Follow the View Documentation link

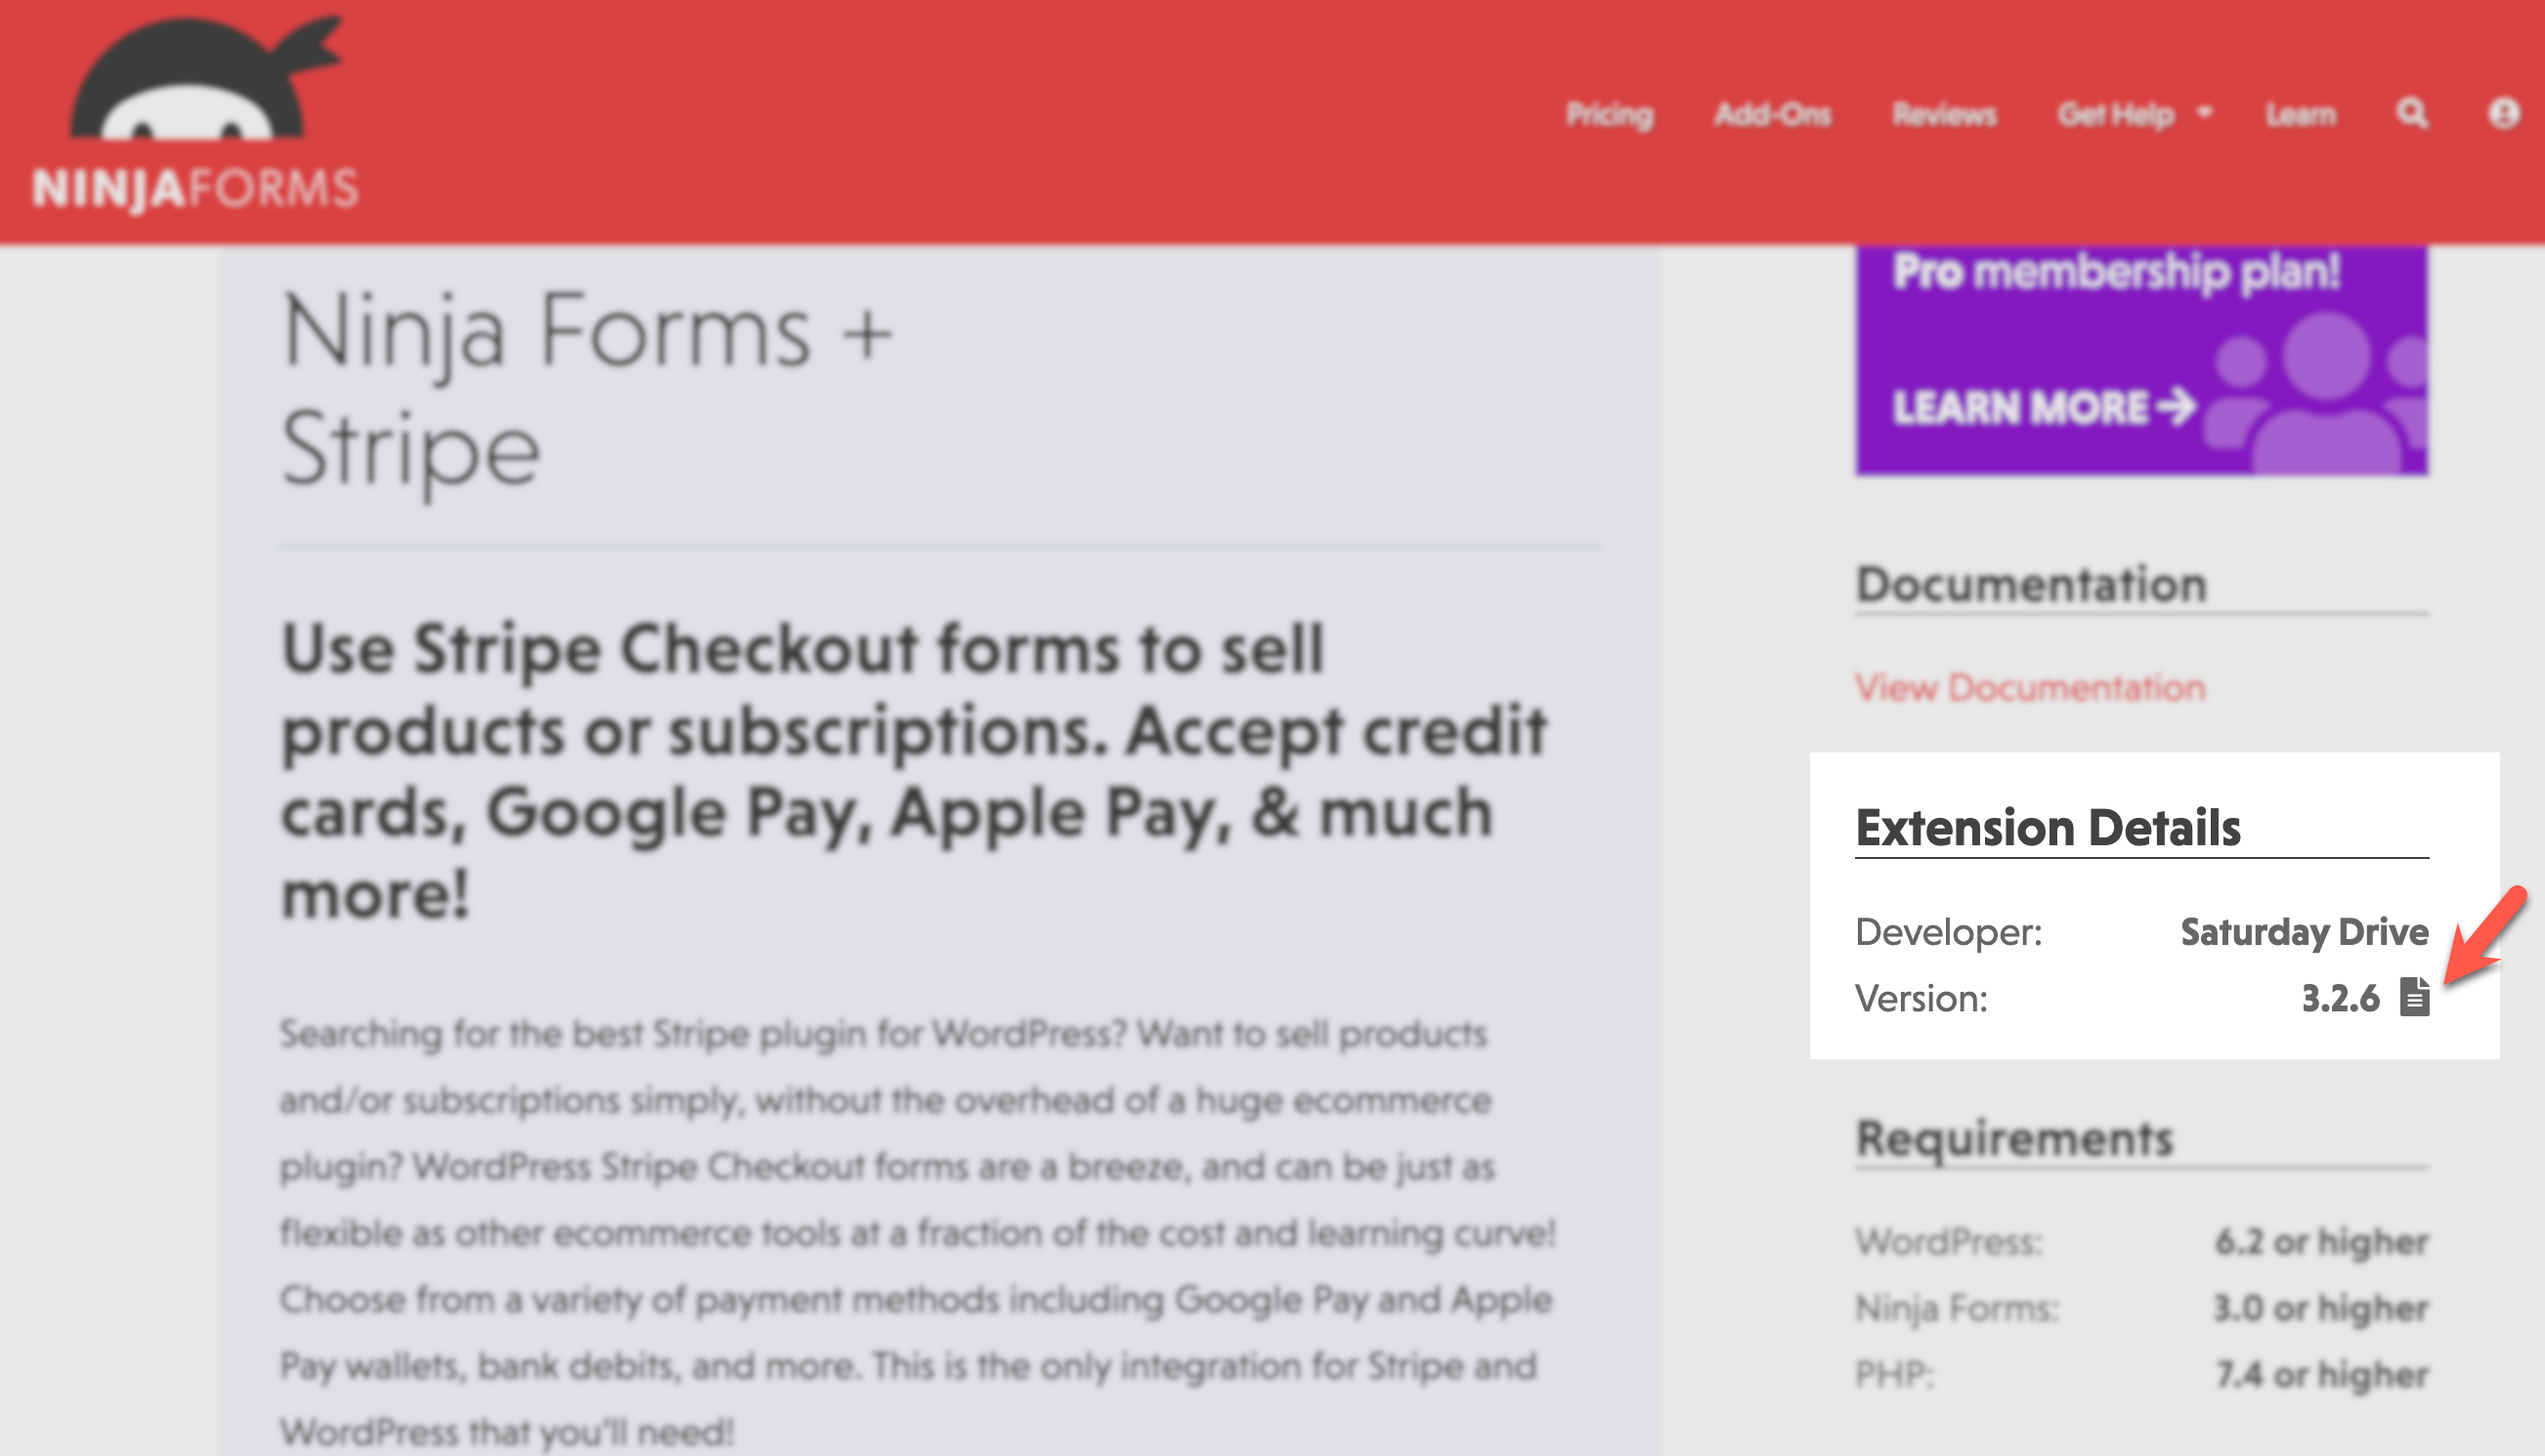tap(2030, 688)
